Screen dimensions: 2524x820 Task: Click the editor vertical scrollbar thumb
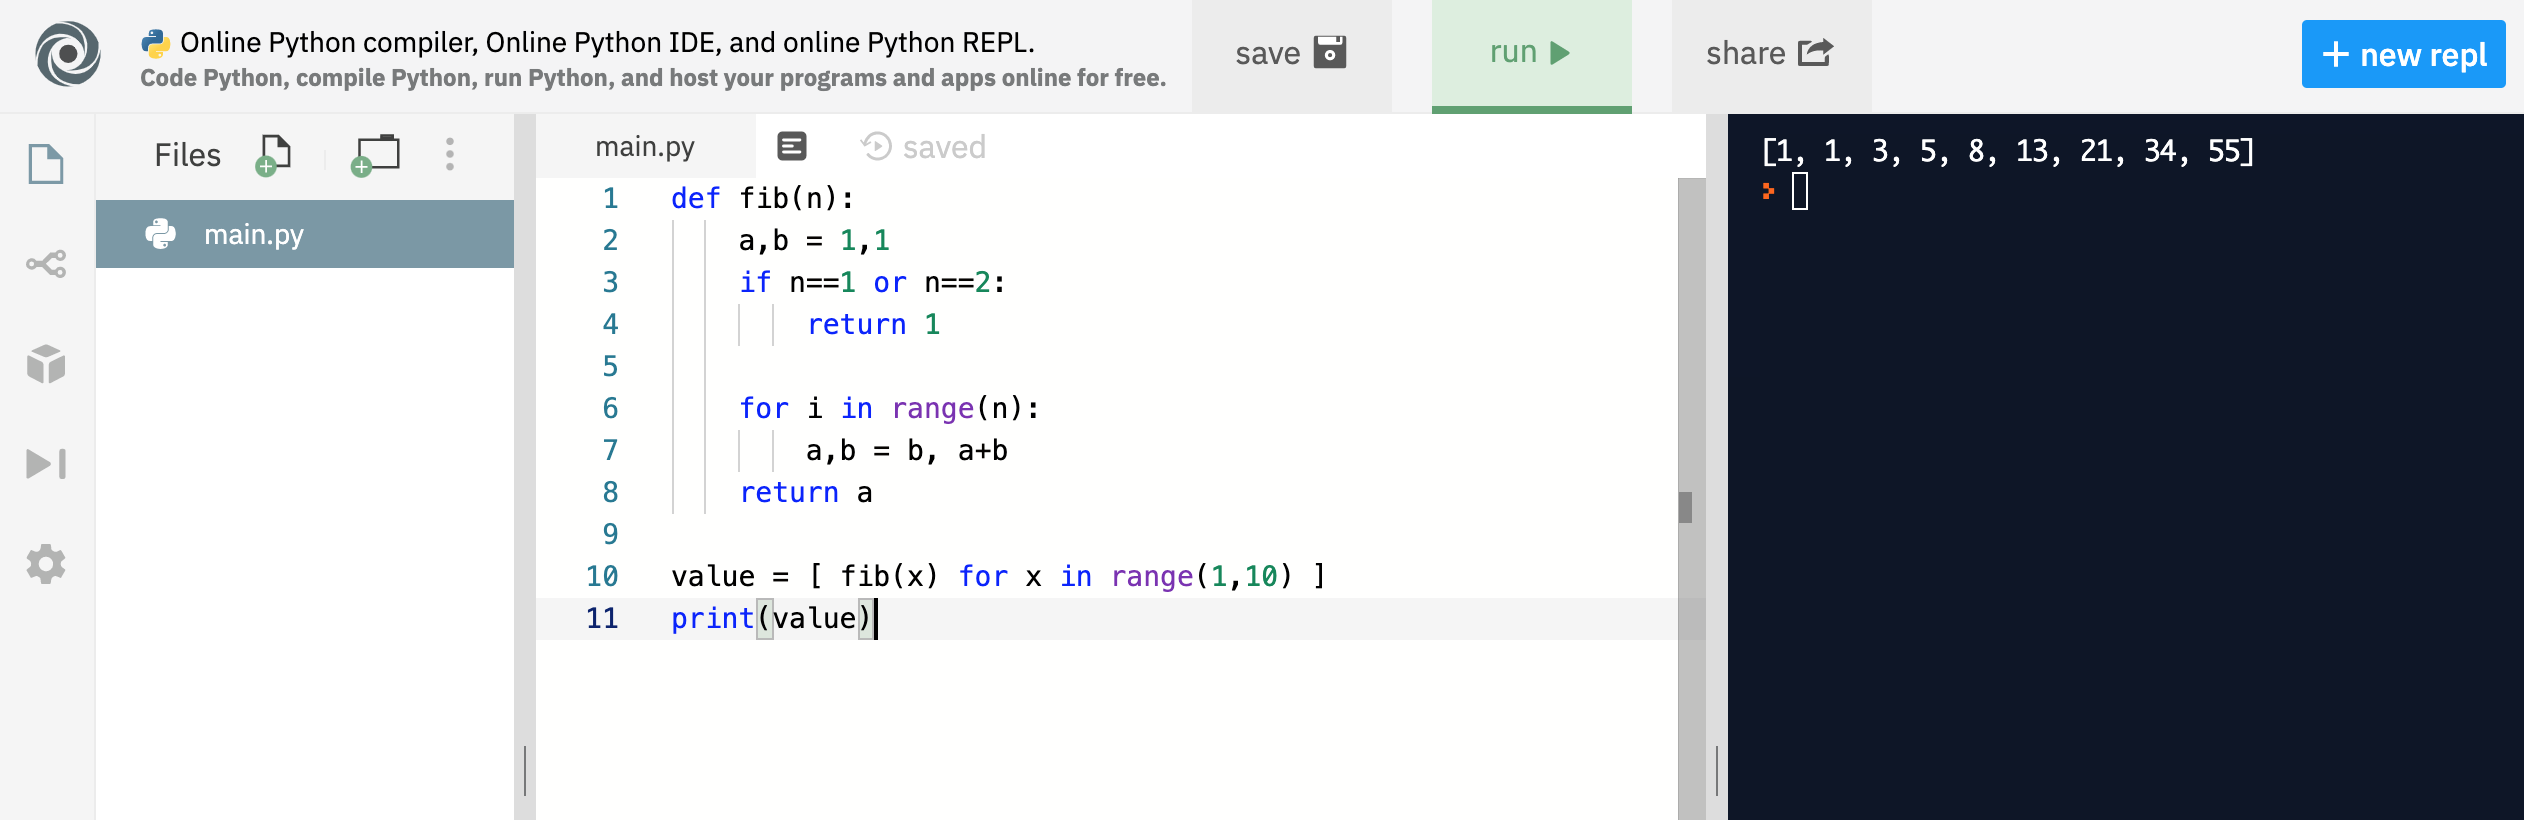[1686, 507]
